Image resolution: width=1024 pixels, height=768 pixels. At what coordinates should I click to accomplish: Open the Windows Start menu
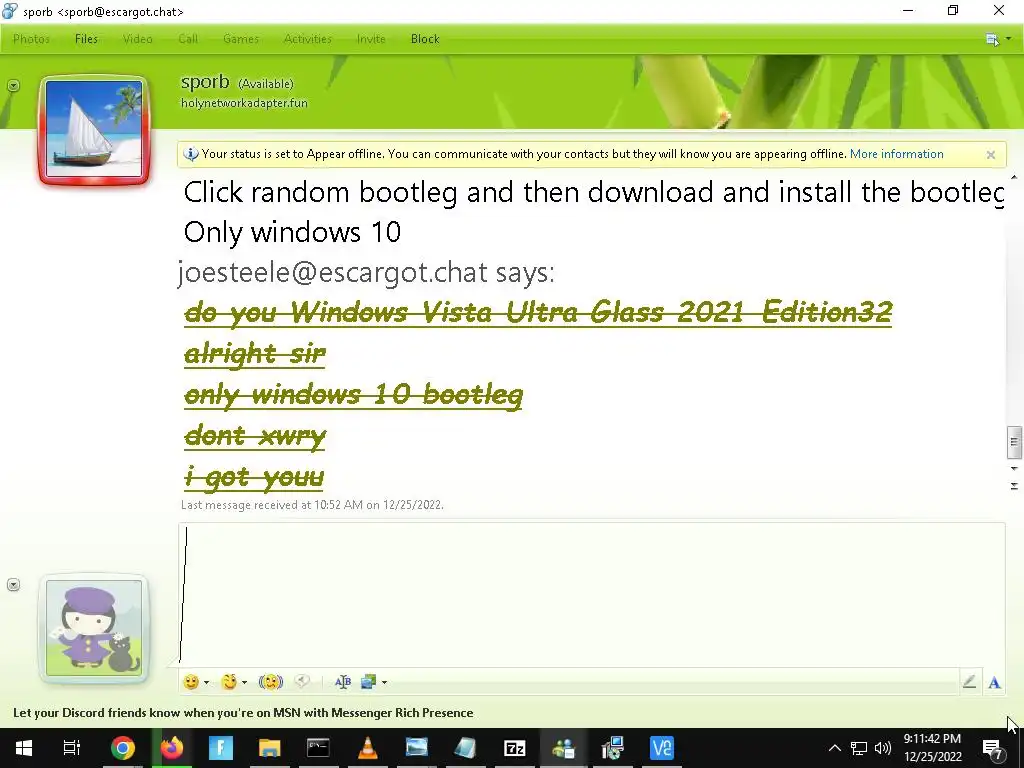tap(24, 748)
